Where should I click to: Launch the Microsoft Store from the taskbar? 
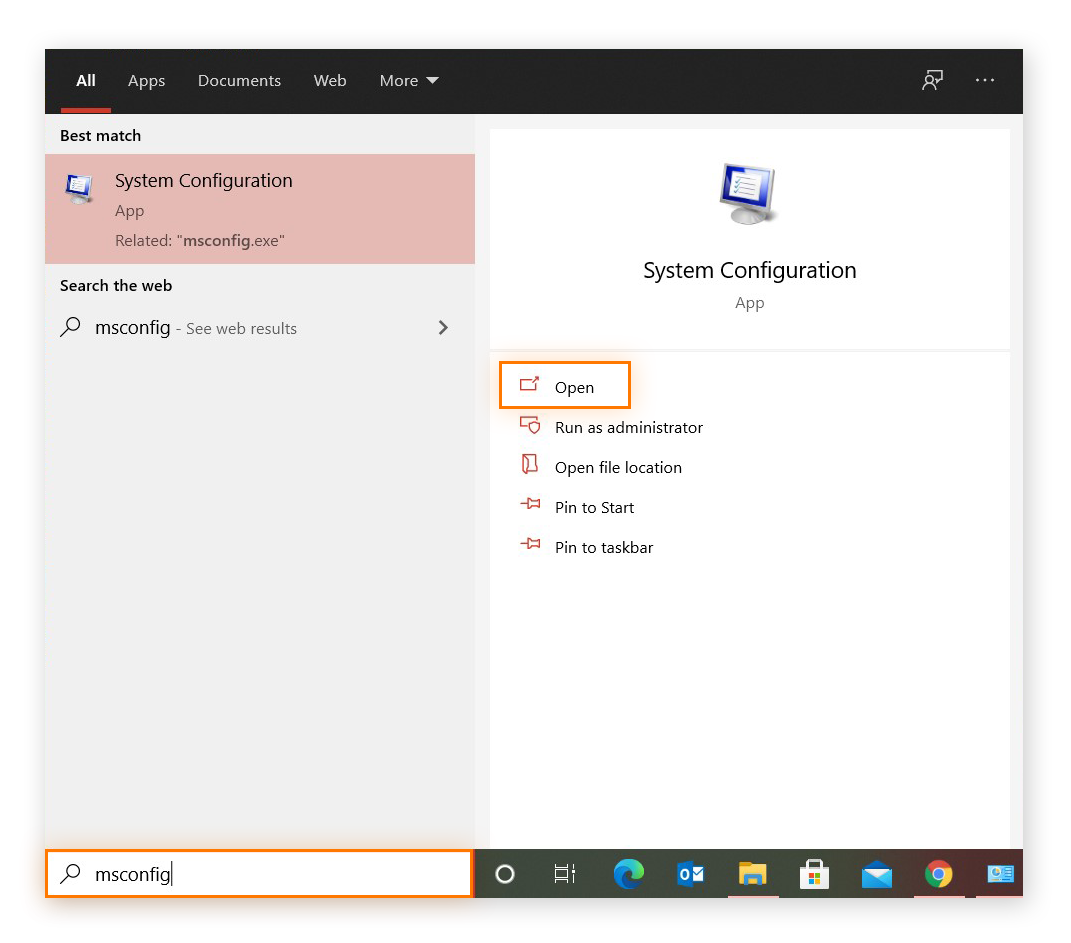click(x=814, y=873)
